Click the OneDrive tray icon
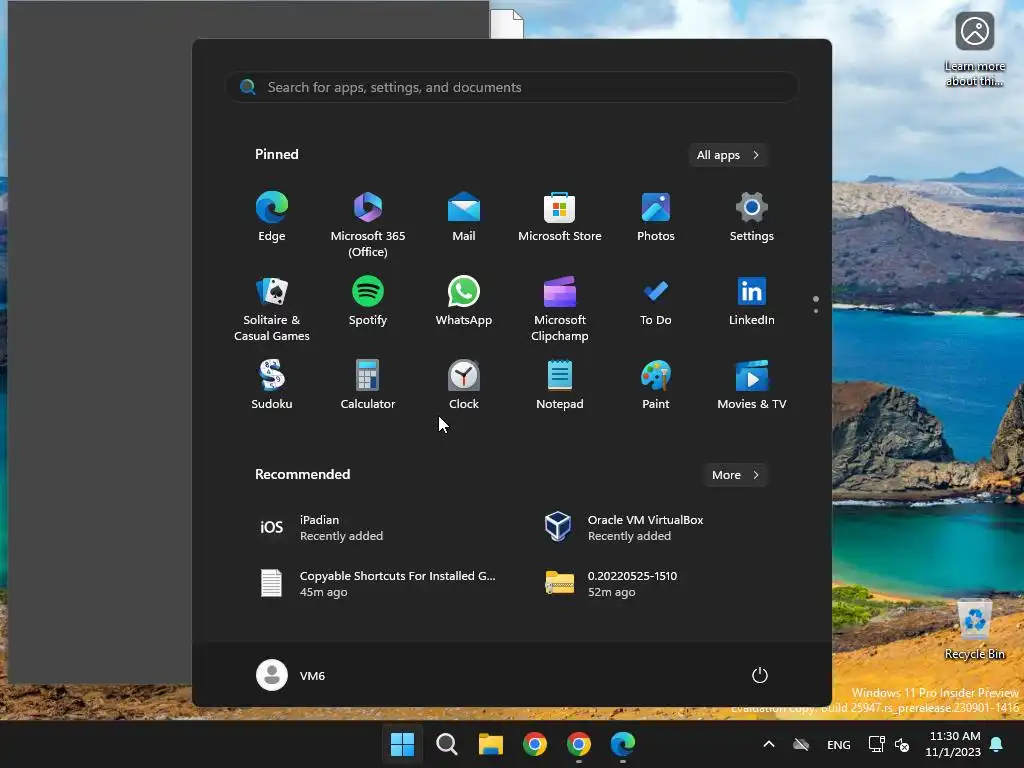This screenshot has height=768, width=1024. coord(801,744)
